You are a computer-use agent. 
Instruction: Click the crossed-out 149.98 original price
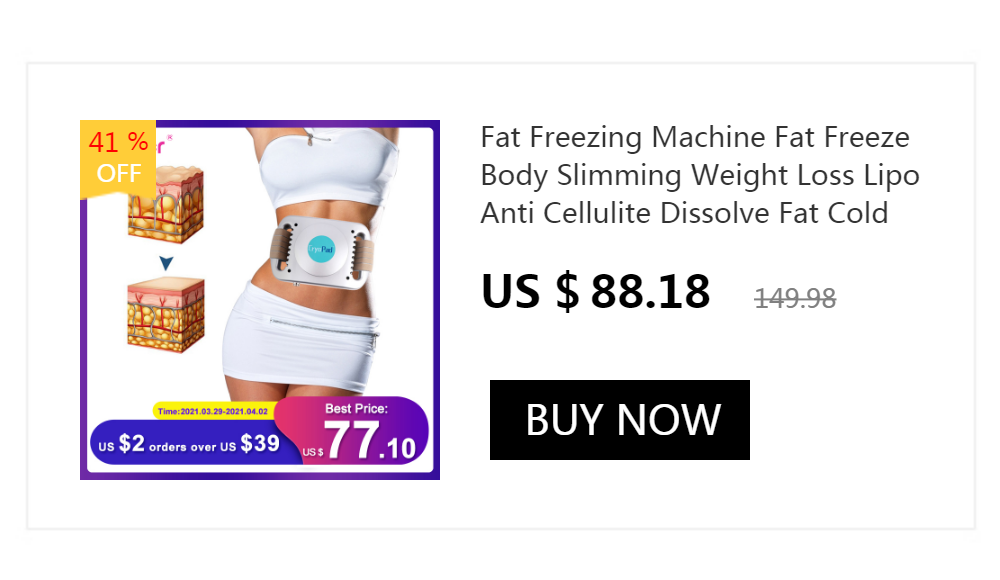point(795,298)
